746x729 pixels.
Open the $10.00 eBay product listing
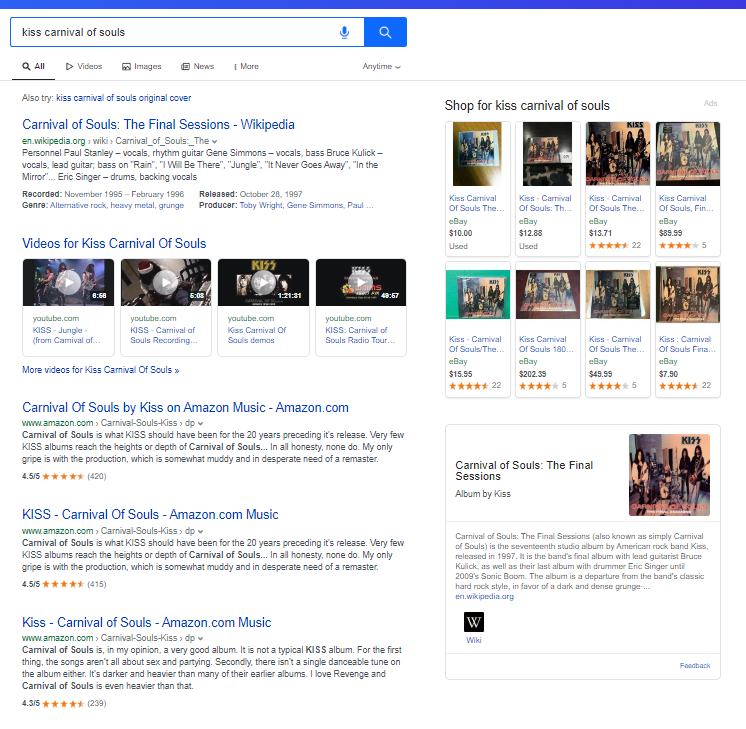pyautogui.click(x=478, y=188)
